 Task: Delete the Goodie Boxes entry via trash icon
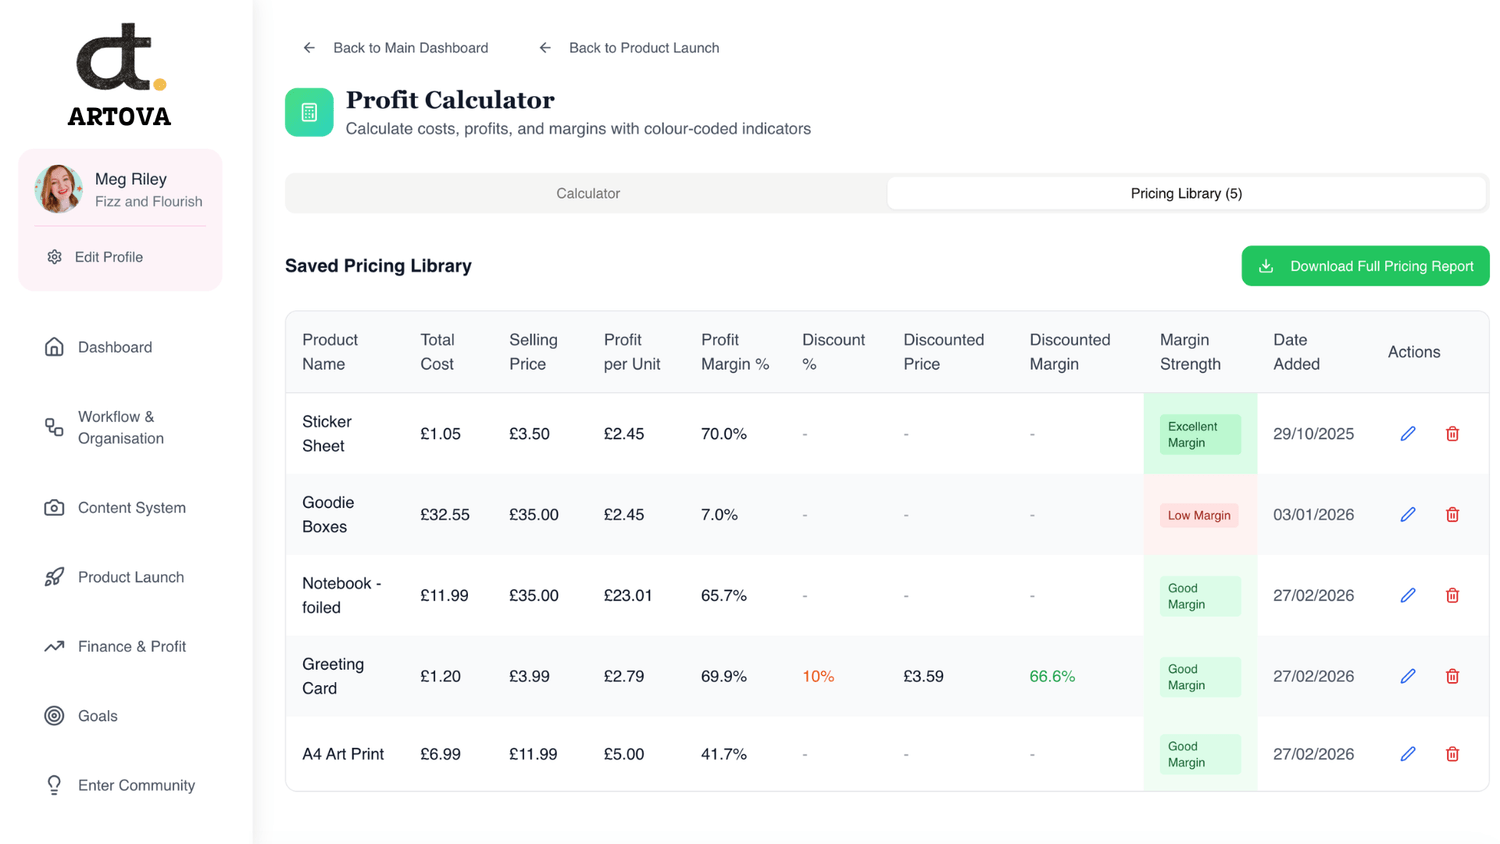tap(1452, 515)
